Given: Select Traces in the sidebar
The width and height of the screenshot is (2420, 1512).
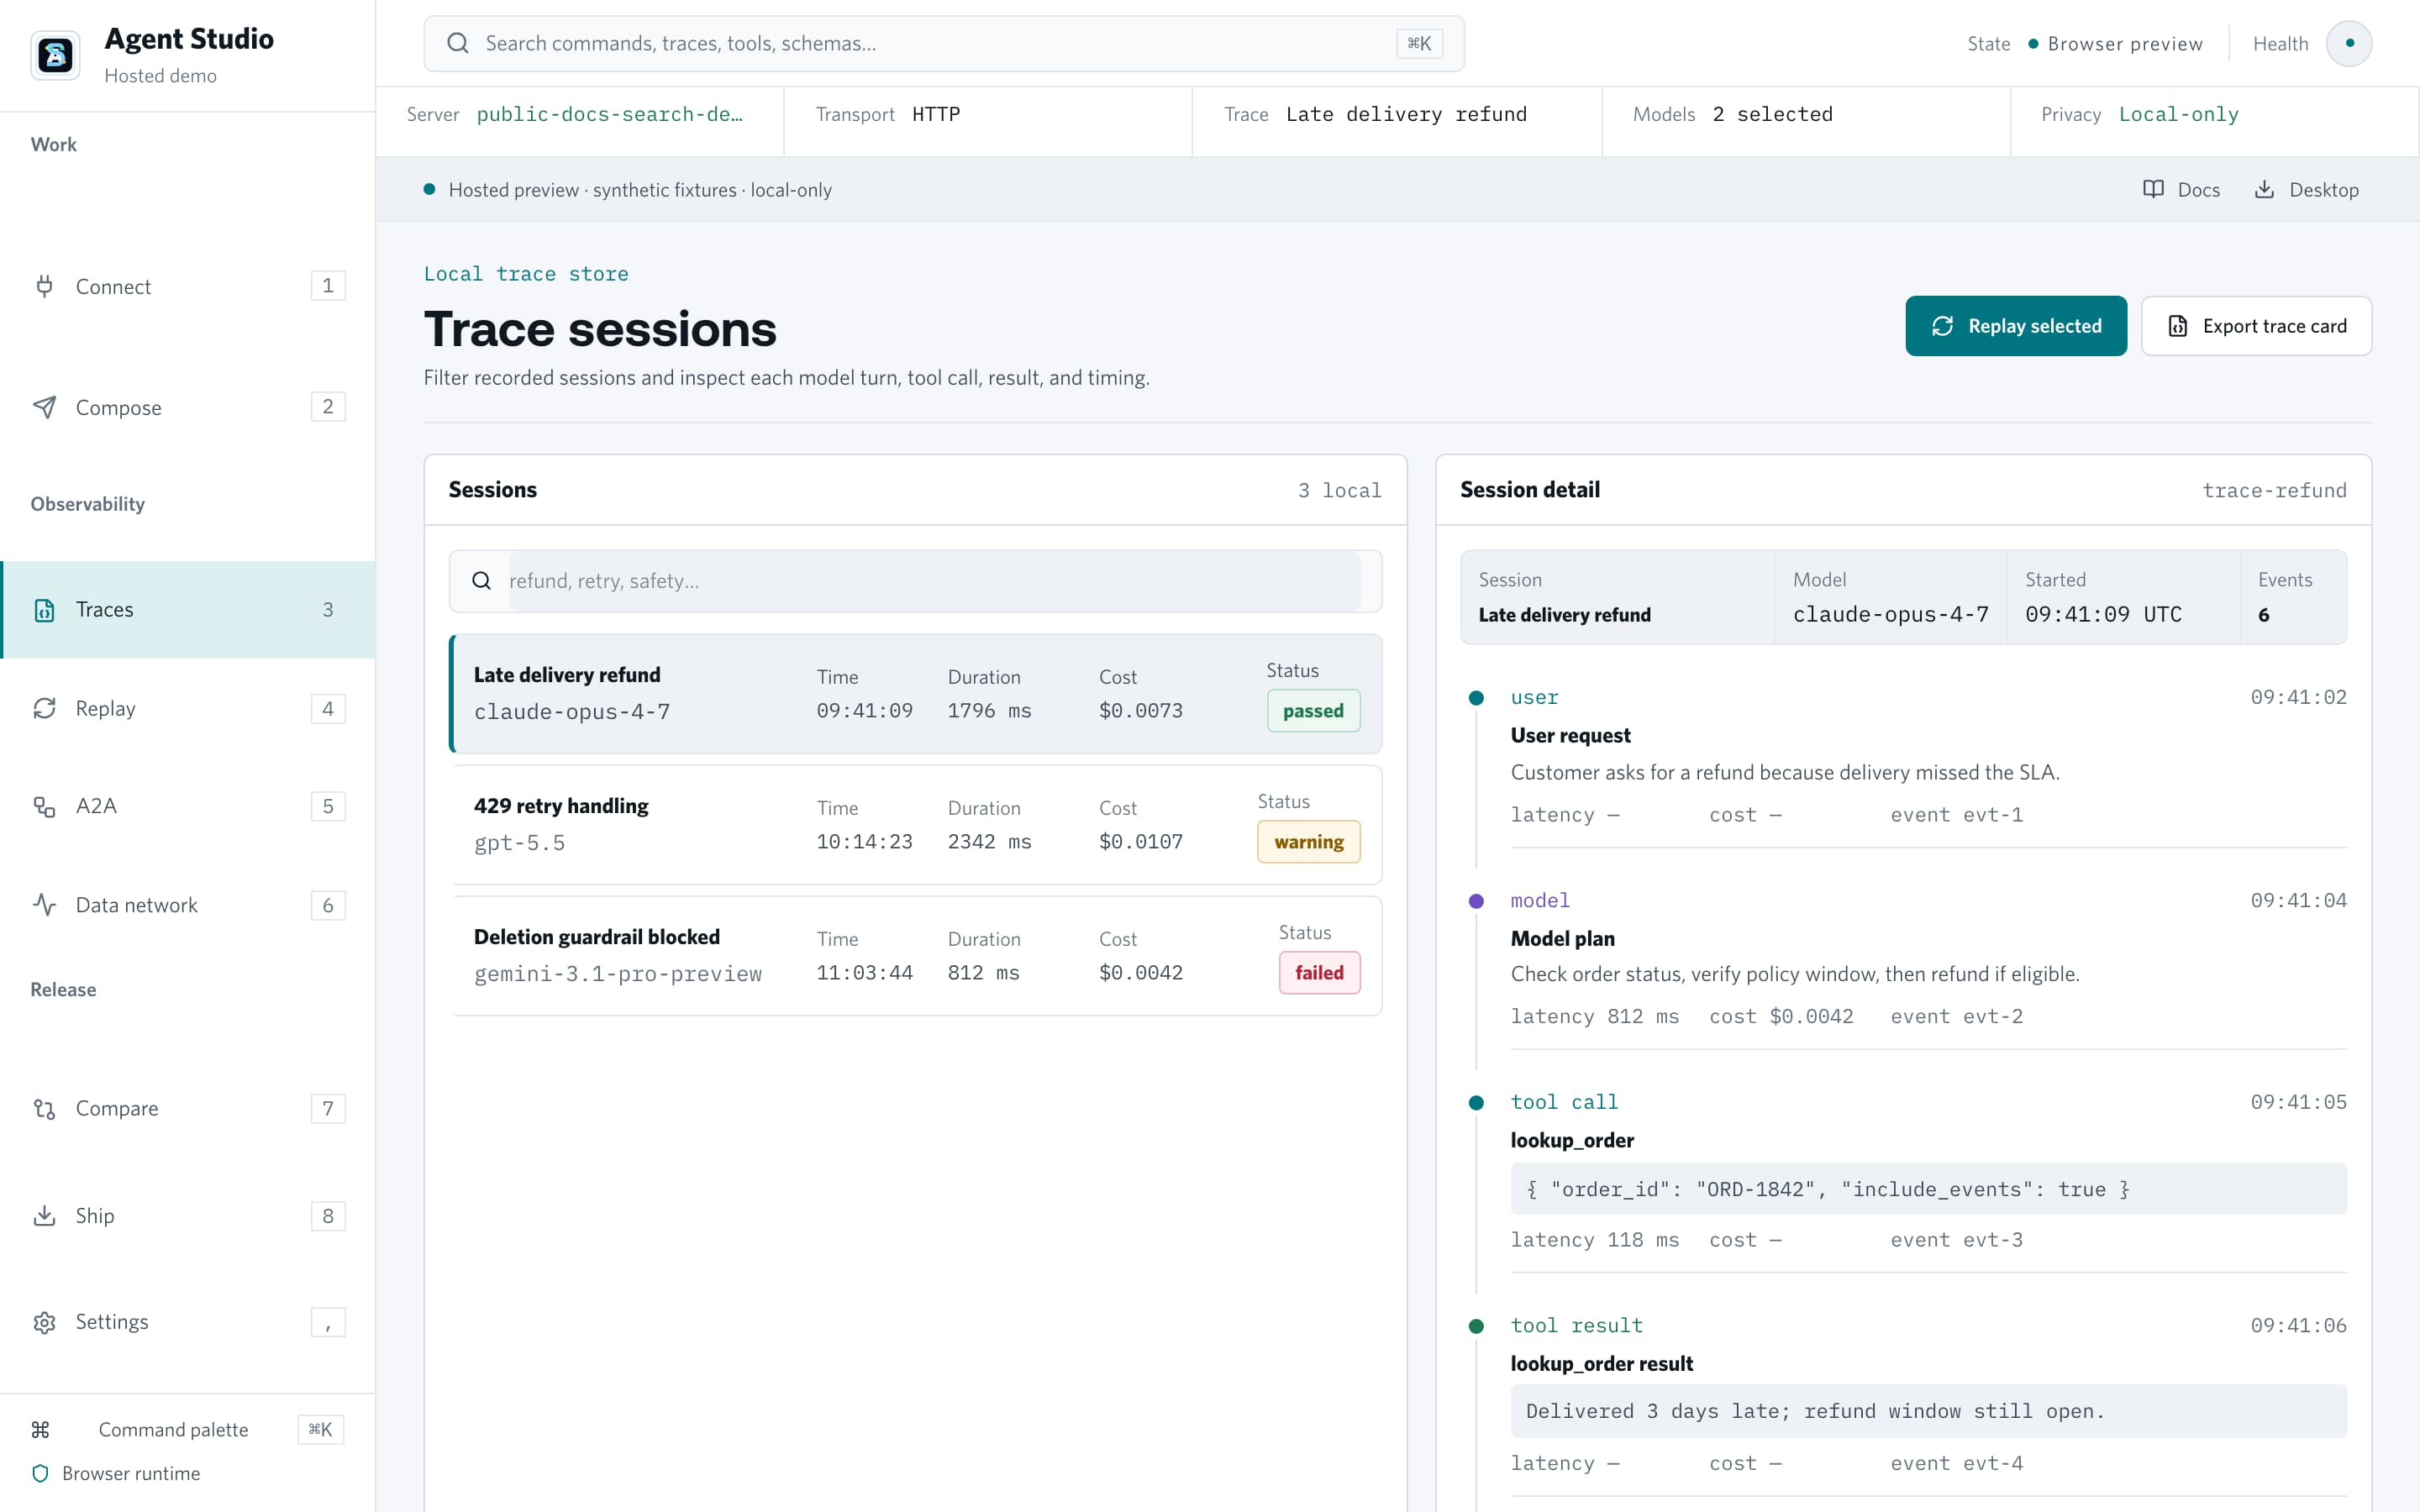Looking at the screenshot, I should (x=188, y=610).
